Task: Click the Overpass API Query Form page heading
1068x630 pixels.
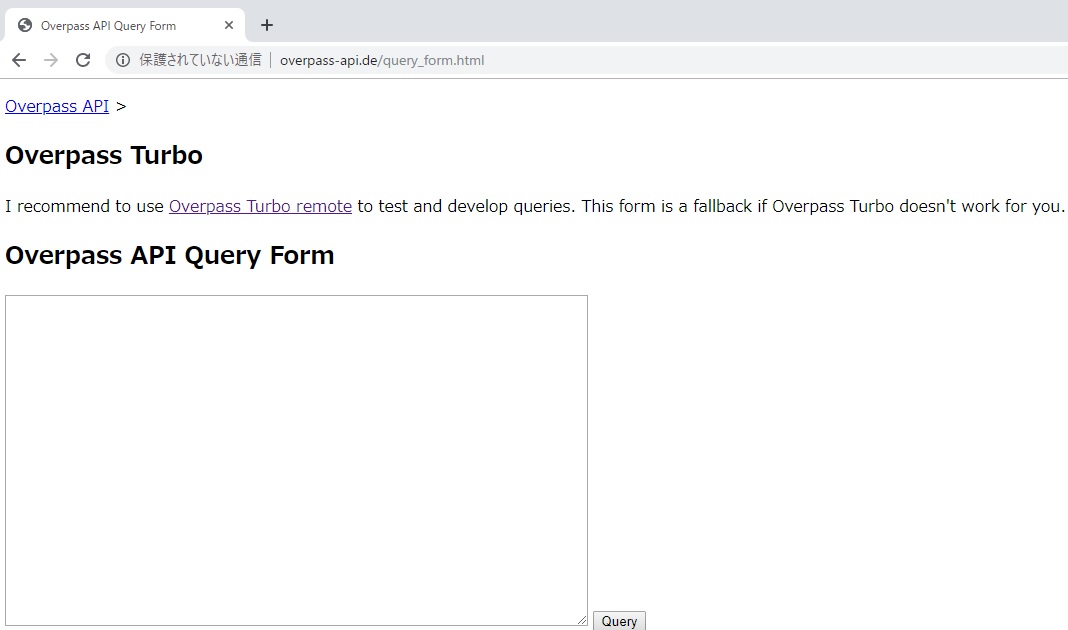Action: 170,255
